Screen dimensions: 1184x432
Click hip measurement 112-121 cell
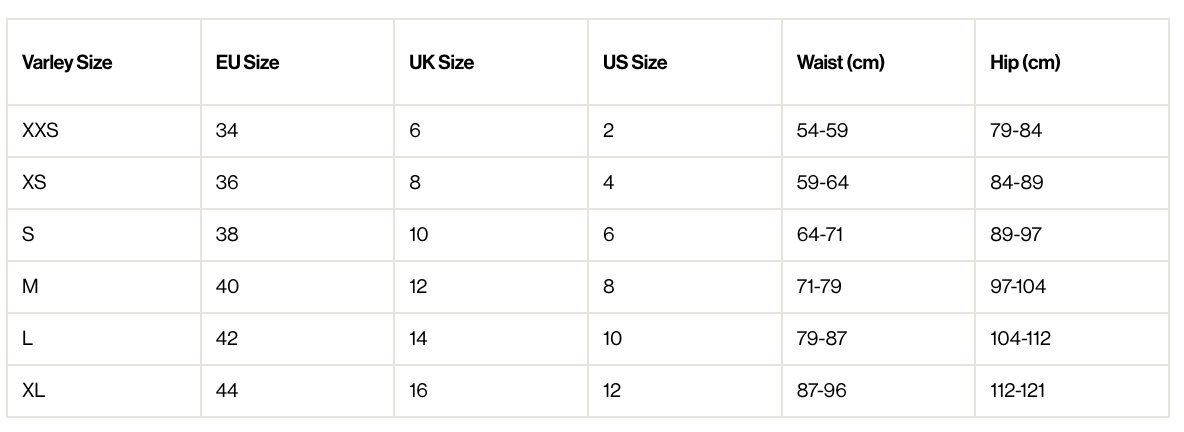[1017, 391]
